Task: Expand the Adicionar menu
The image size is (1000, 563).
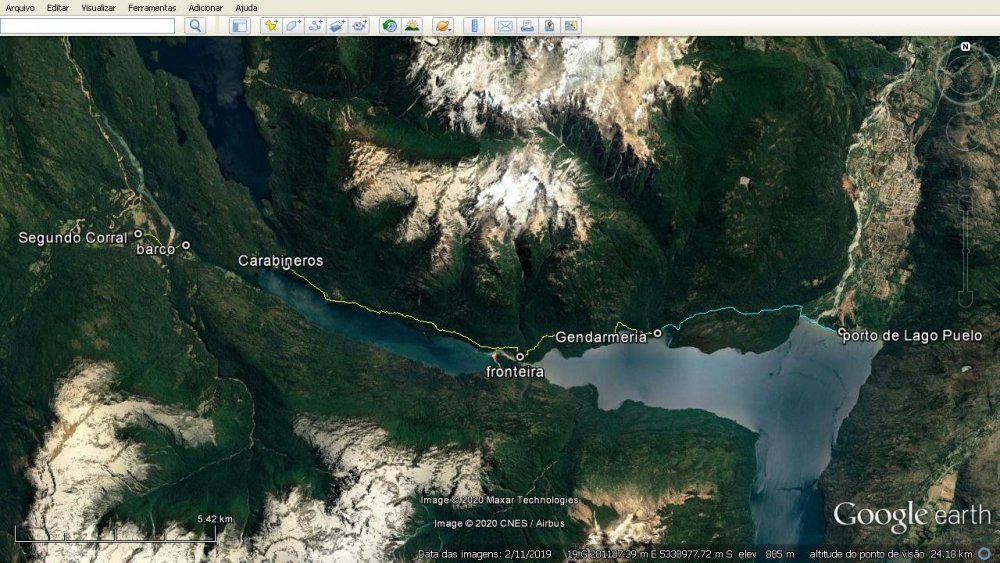Action: [205, 8]
